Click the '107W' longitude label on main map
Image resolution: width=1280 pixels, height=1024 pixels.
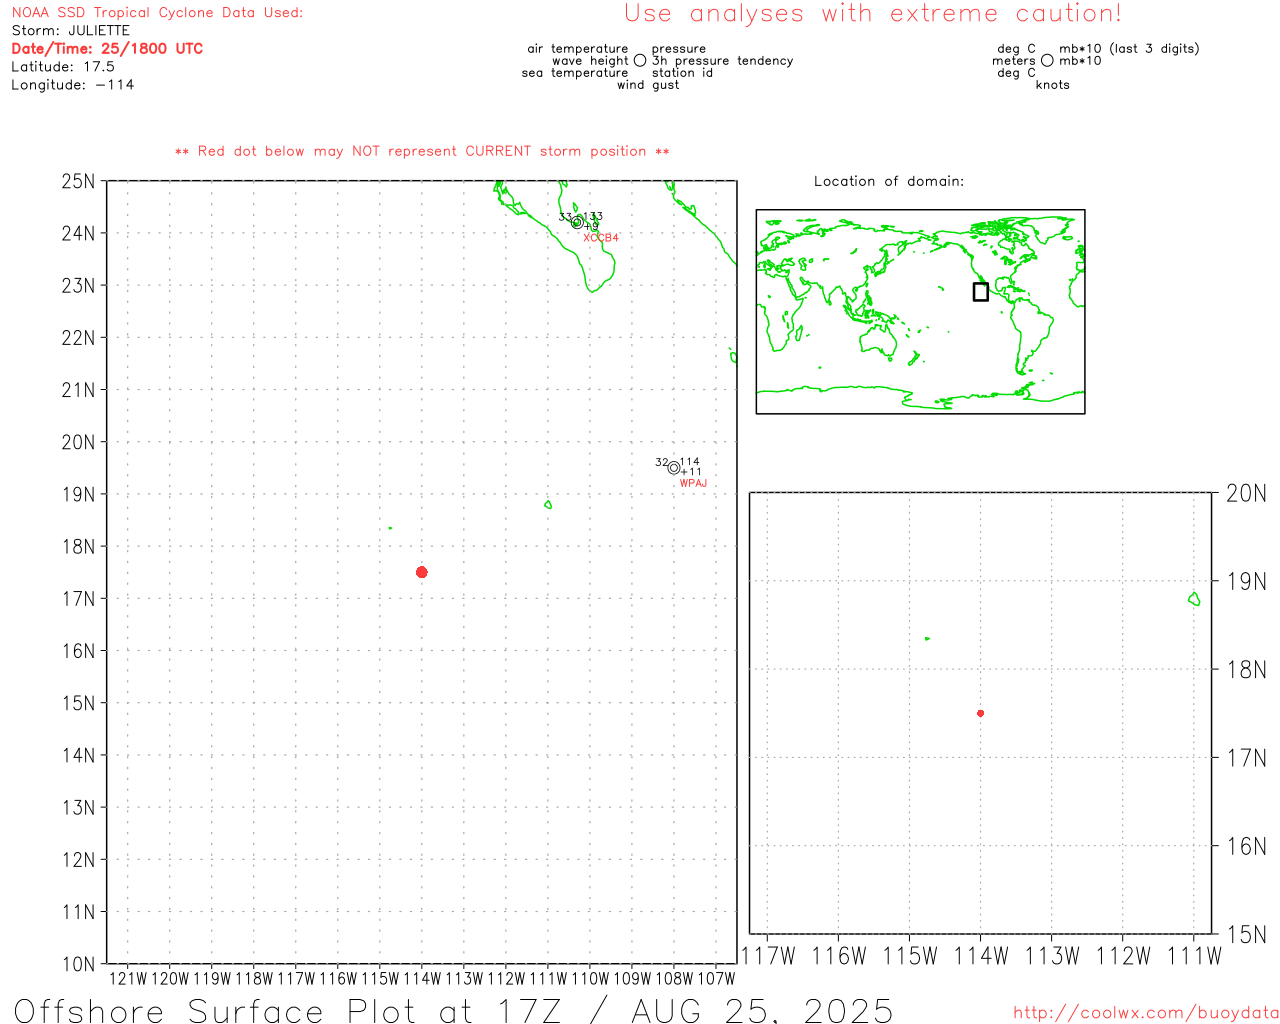(x=716, y=979)
